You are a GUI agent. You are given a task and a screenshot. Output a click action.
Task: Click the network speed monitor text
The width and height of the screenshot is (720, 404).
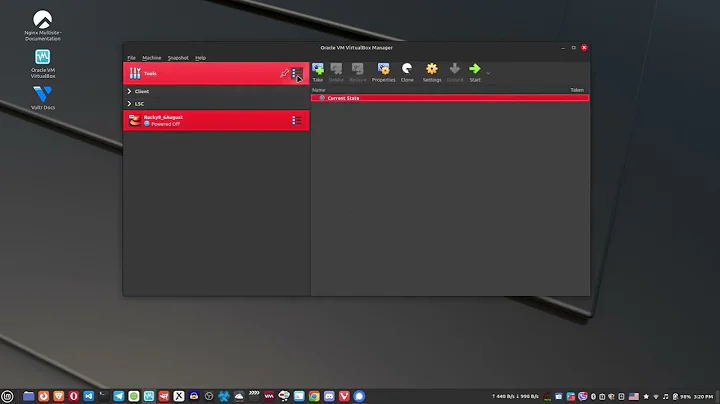tap(515, 396)
